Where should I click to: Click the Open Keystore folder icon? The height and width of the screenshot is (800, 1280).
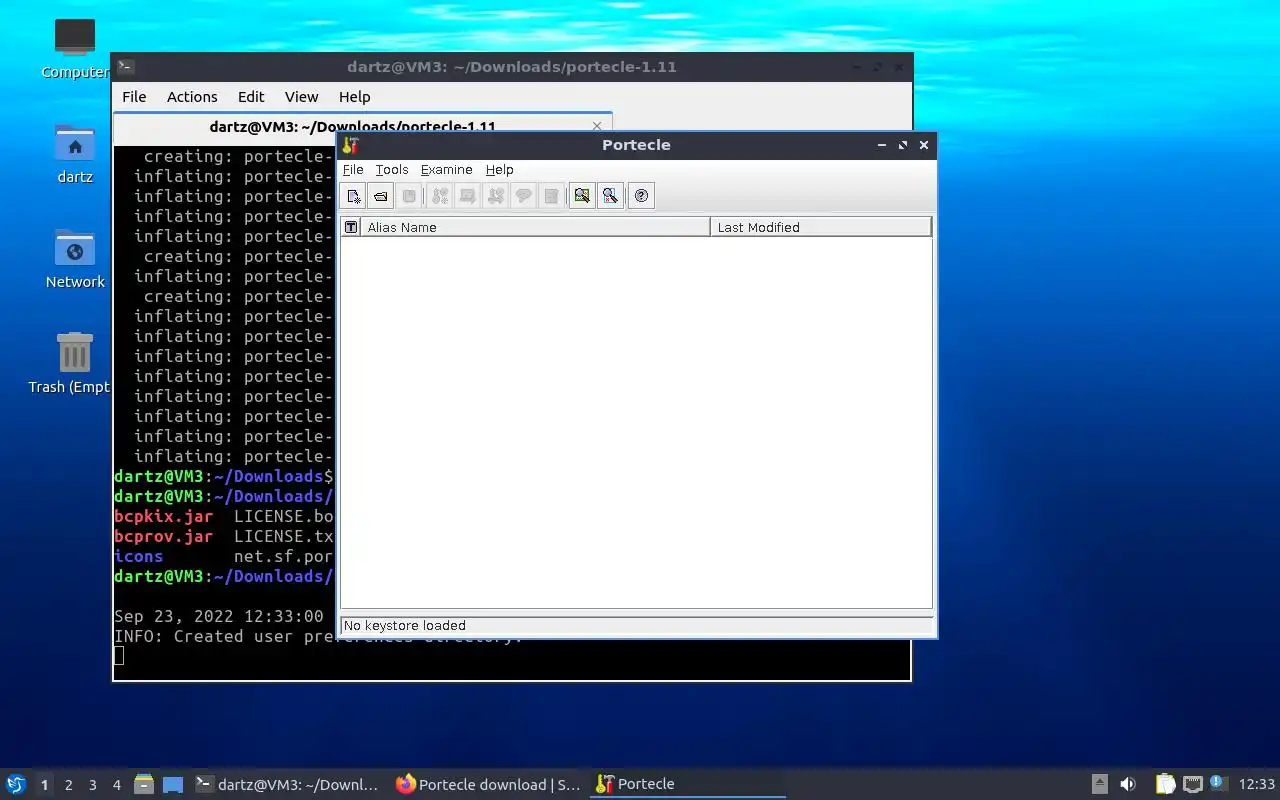(381, 196)
